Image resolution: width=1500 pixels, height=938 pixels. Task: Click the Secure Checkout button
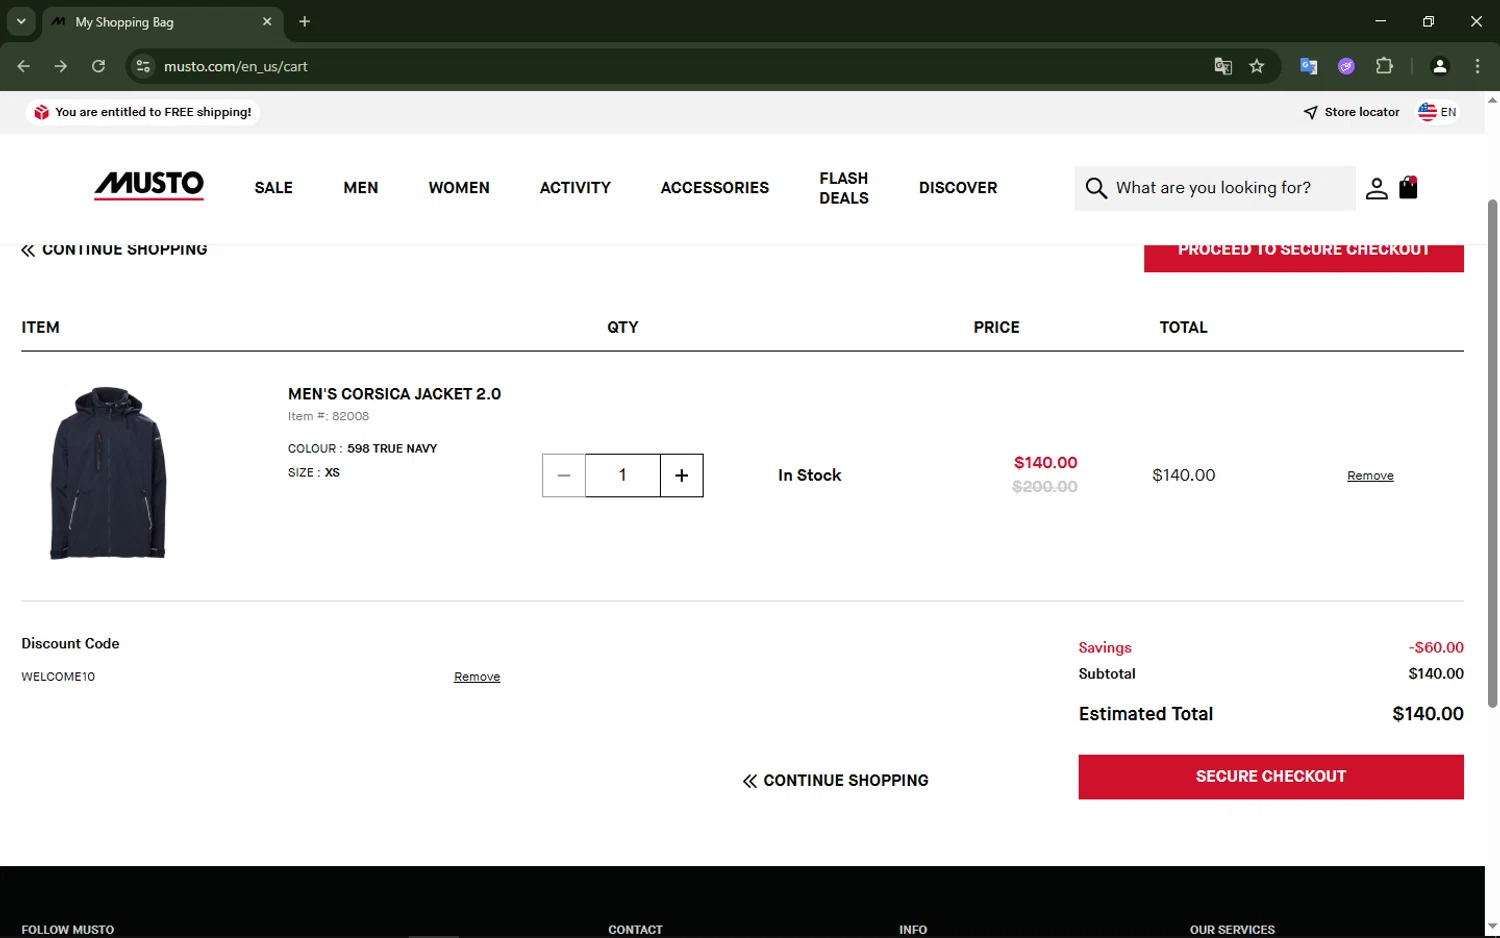click(x=1271, y=777)
